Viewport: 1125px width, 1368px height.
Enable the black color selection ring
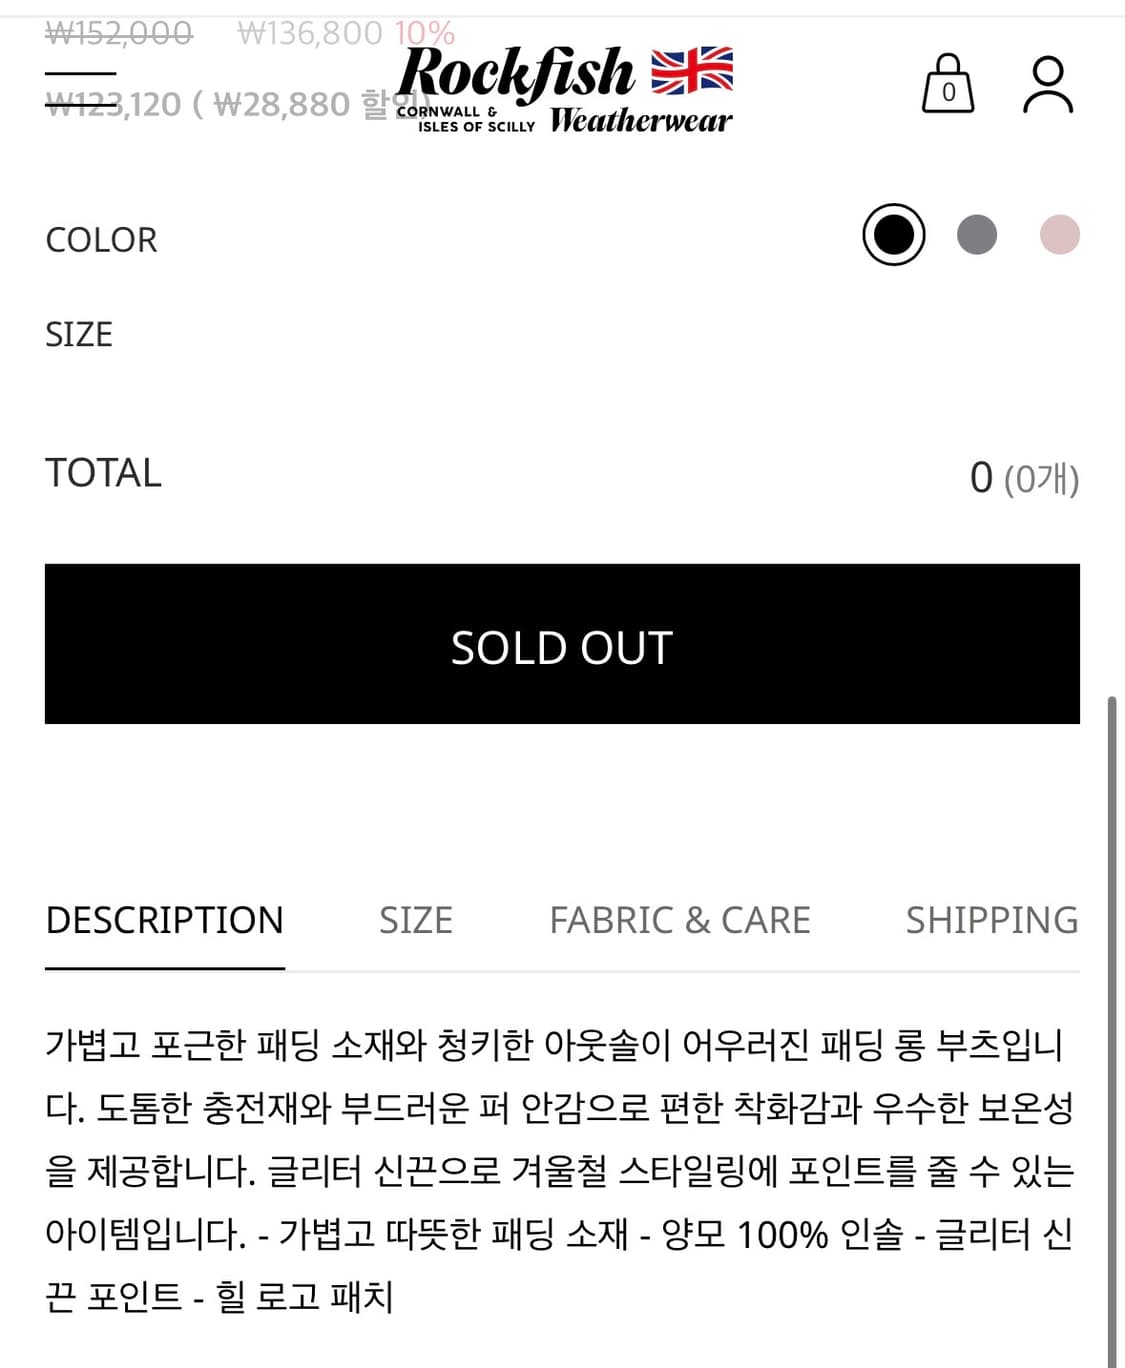tap(893, 234)
